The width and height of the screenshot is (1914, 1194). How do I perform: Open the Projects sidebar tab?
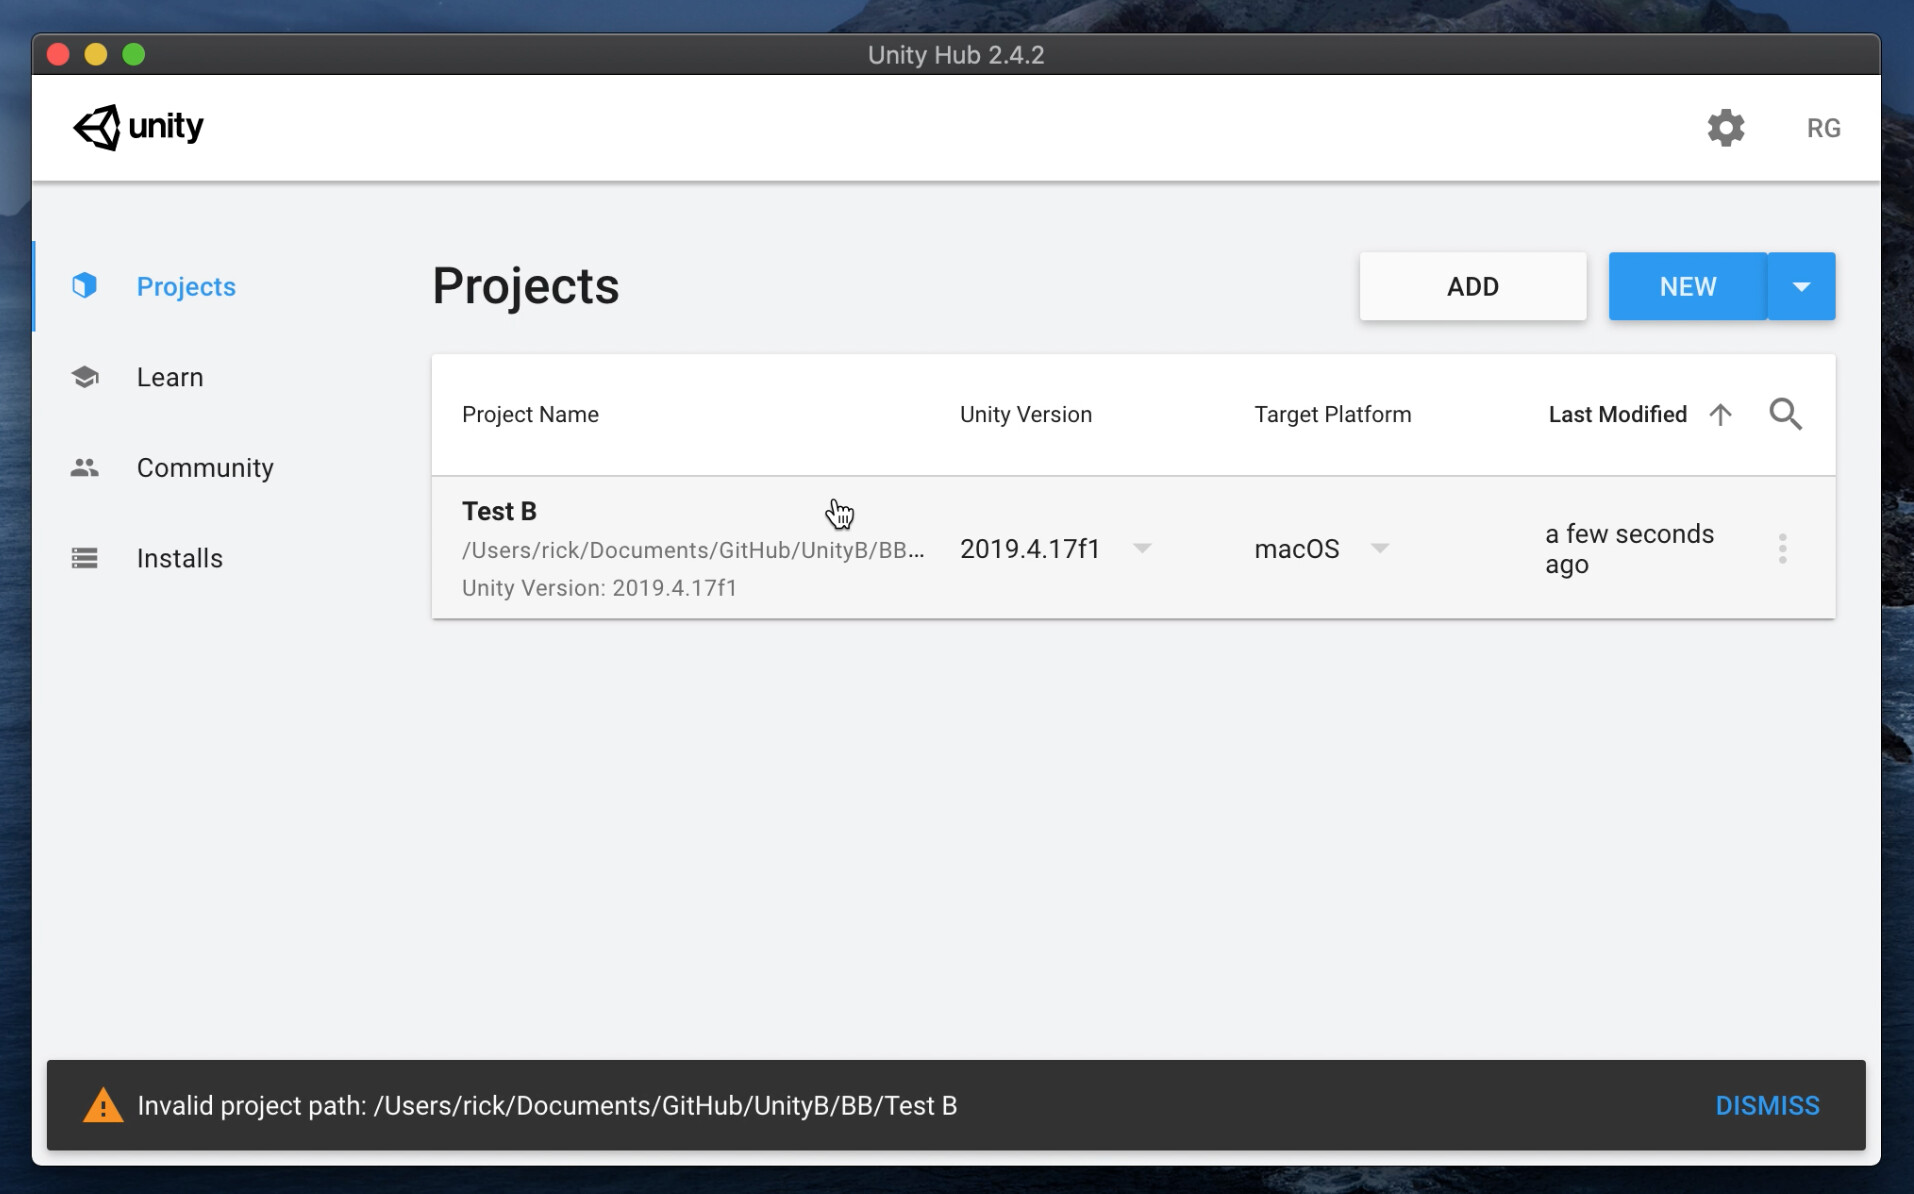pos(186,286)
